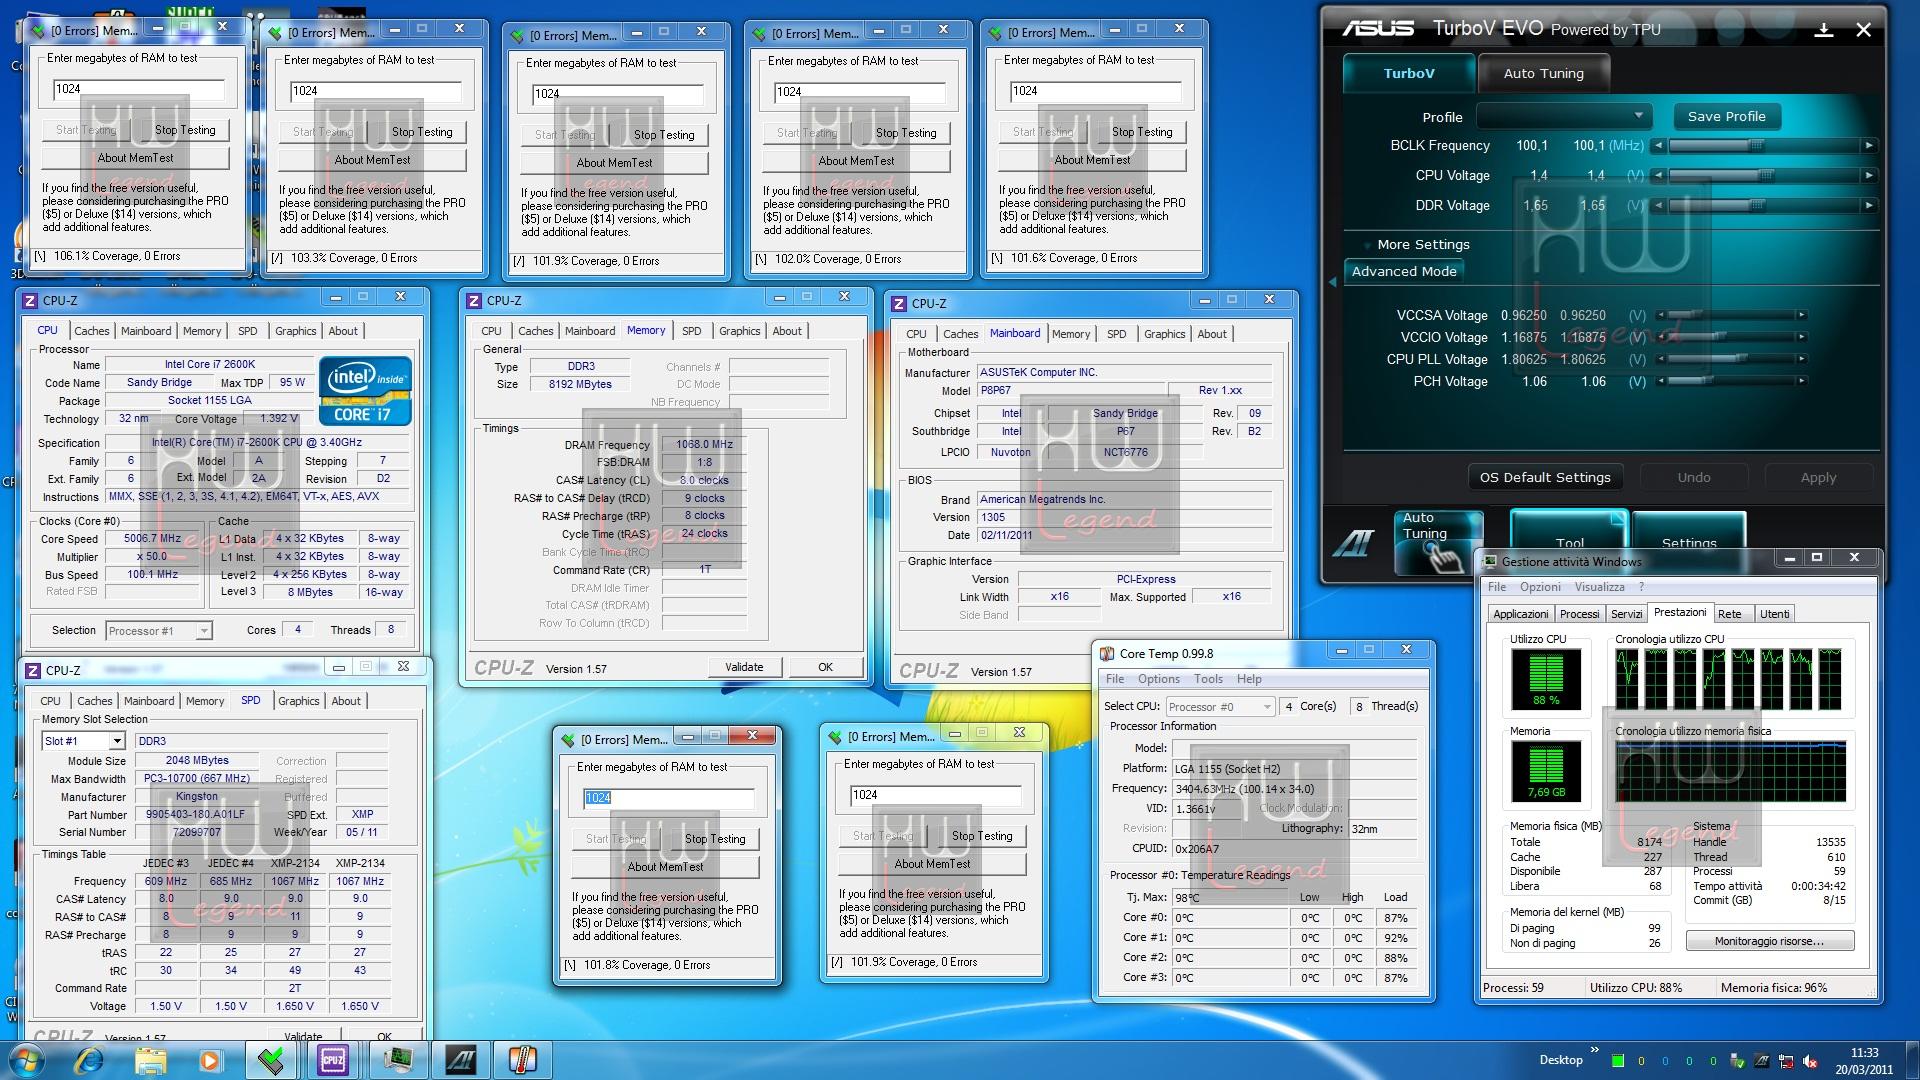
Task: Increase BCLK Frequency with right arrow
Action: pos(1867,146)
